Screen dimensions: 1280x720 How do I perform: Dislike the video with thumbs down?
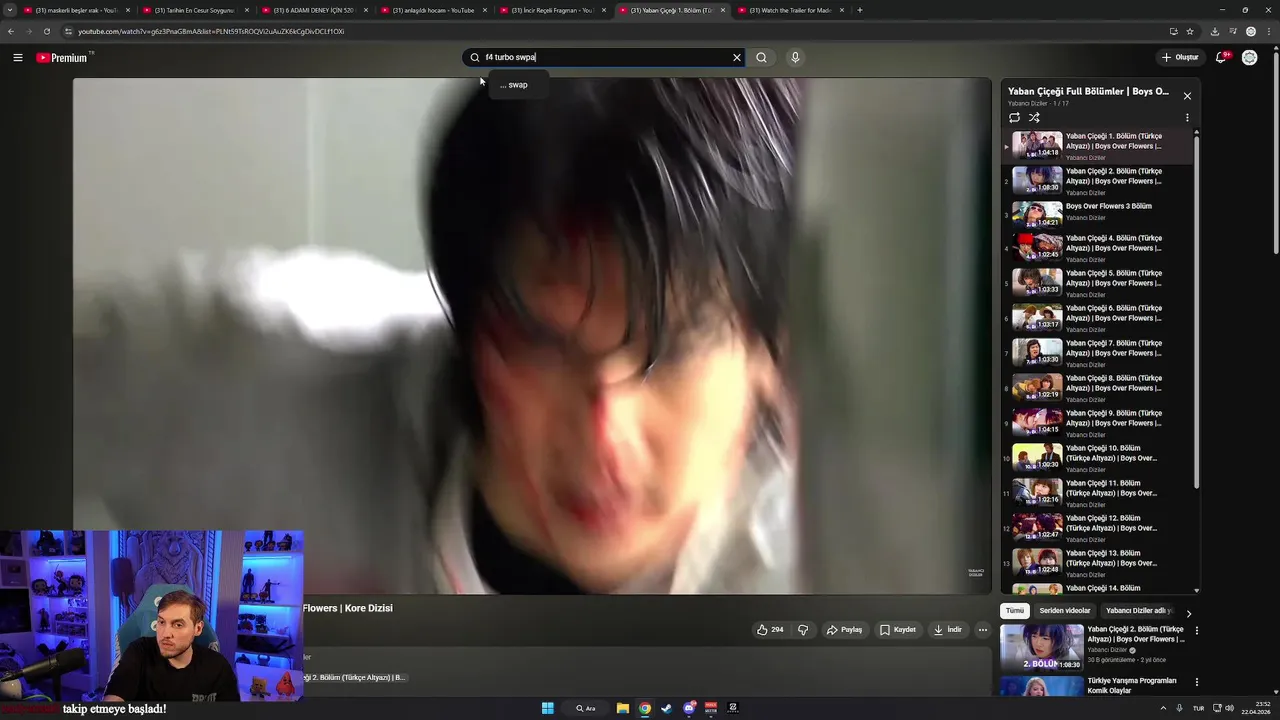tap(802, 630)
